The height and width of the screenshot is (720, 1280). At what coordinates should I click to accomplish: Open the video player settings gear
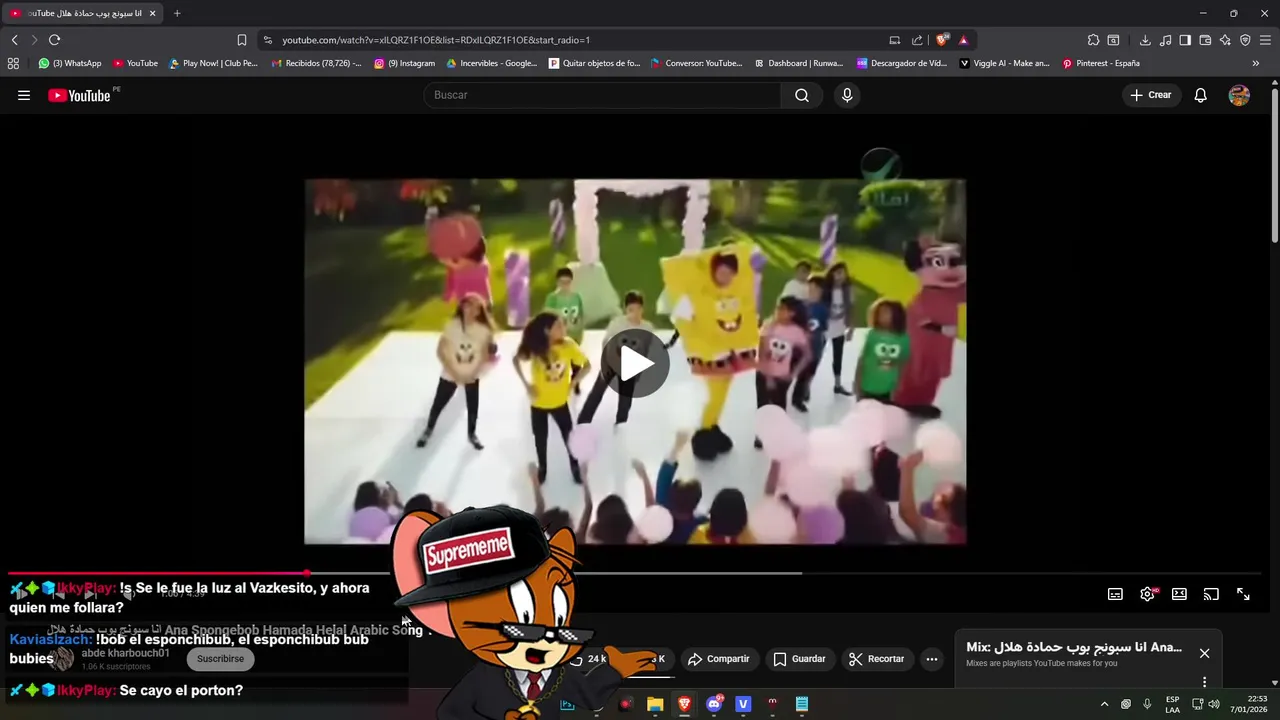pyautogui.click(x=1147, y=594)
